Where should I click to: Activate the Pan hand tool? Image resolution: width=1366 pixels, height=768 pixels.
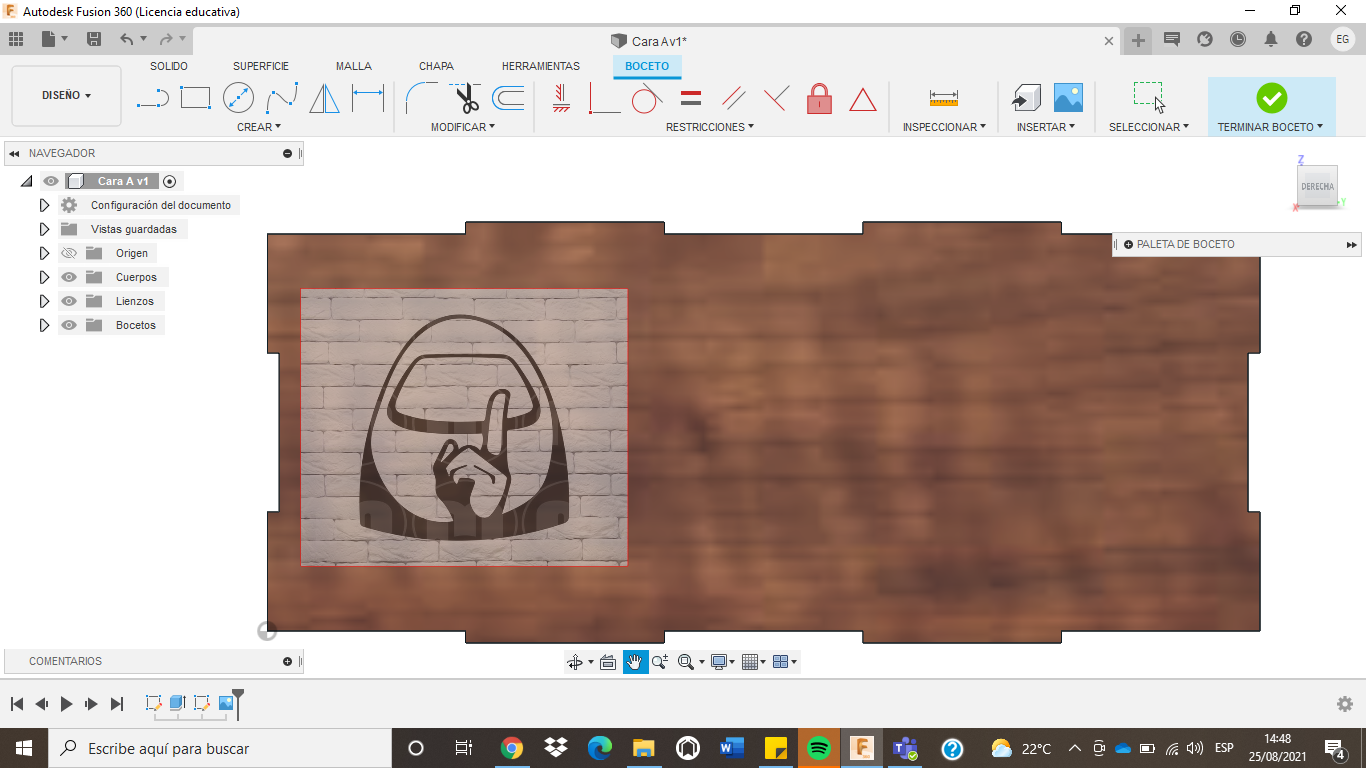tap(635, 661)
